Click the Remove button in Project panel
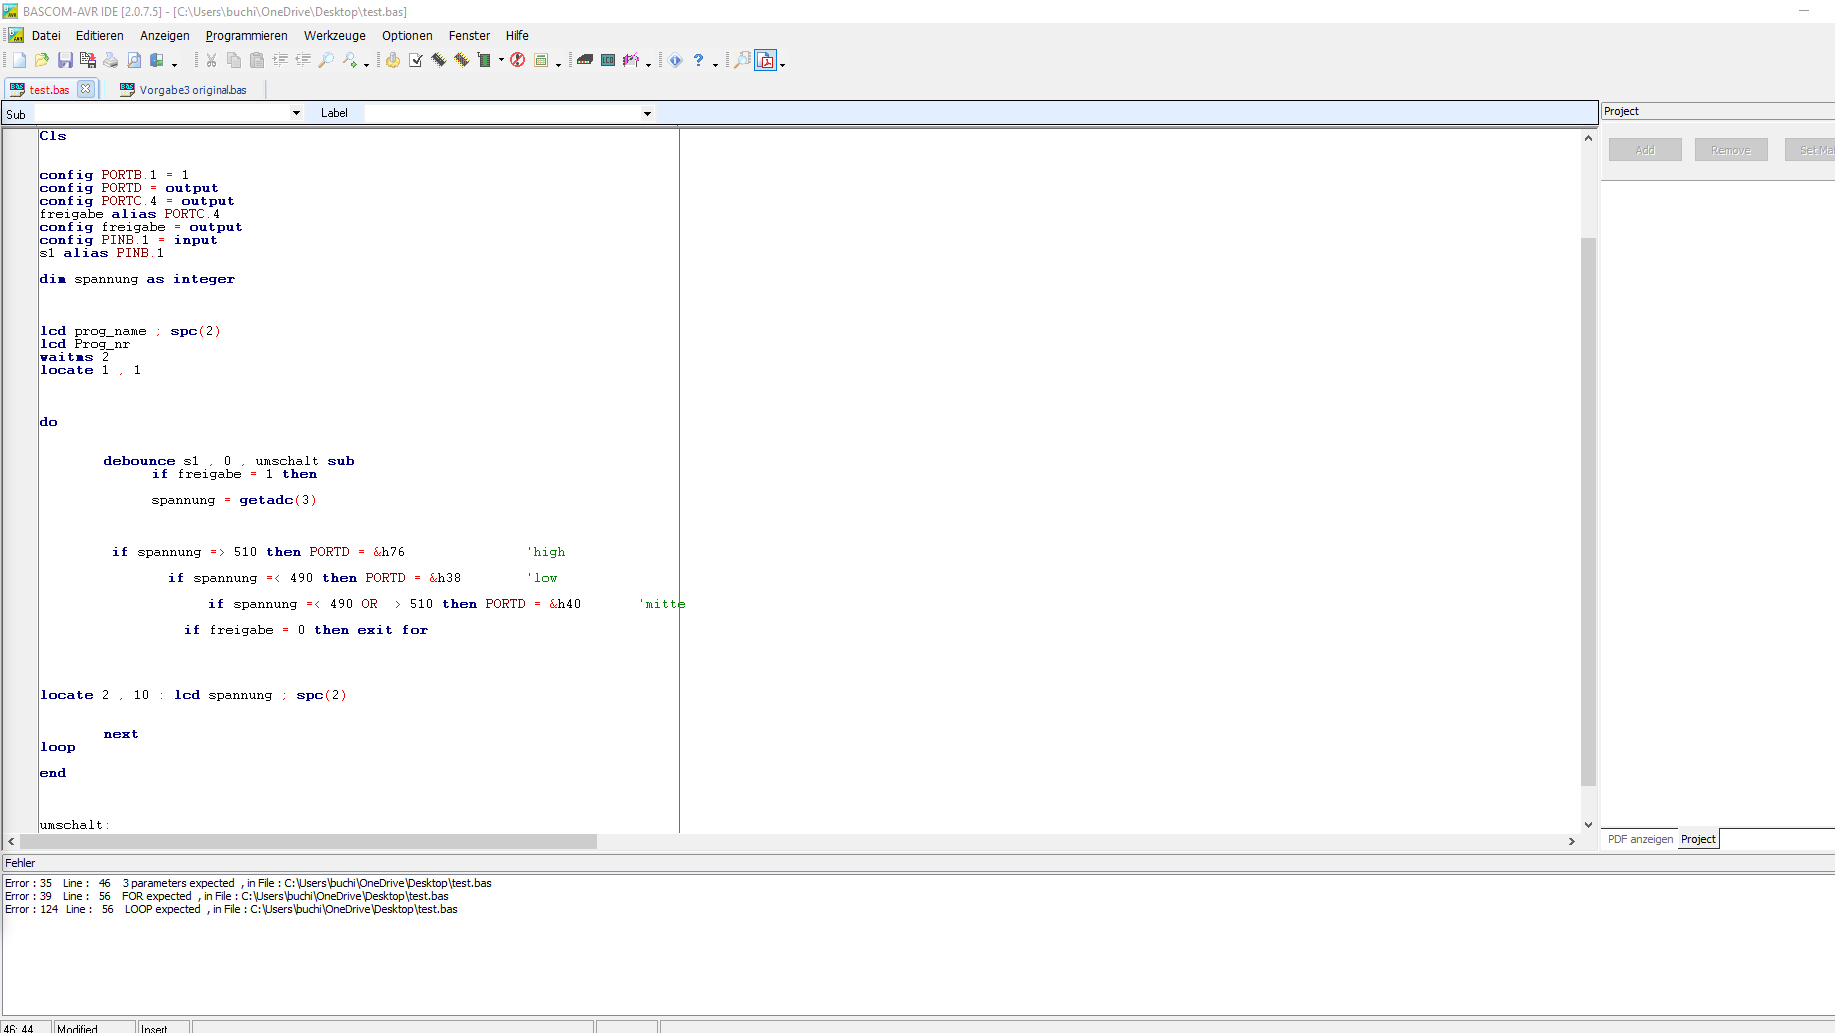Screen dimensions: 1835x1033 tap(1731, 150)
